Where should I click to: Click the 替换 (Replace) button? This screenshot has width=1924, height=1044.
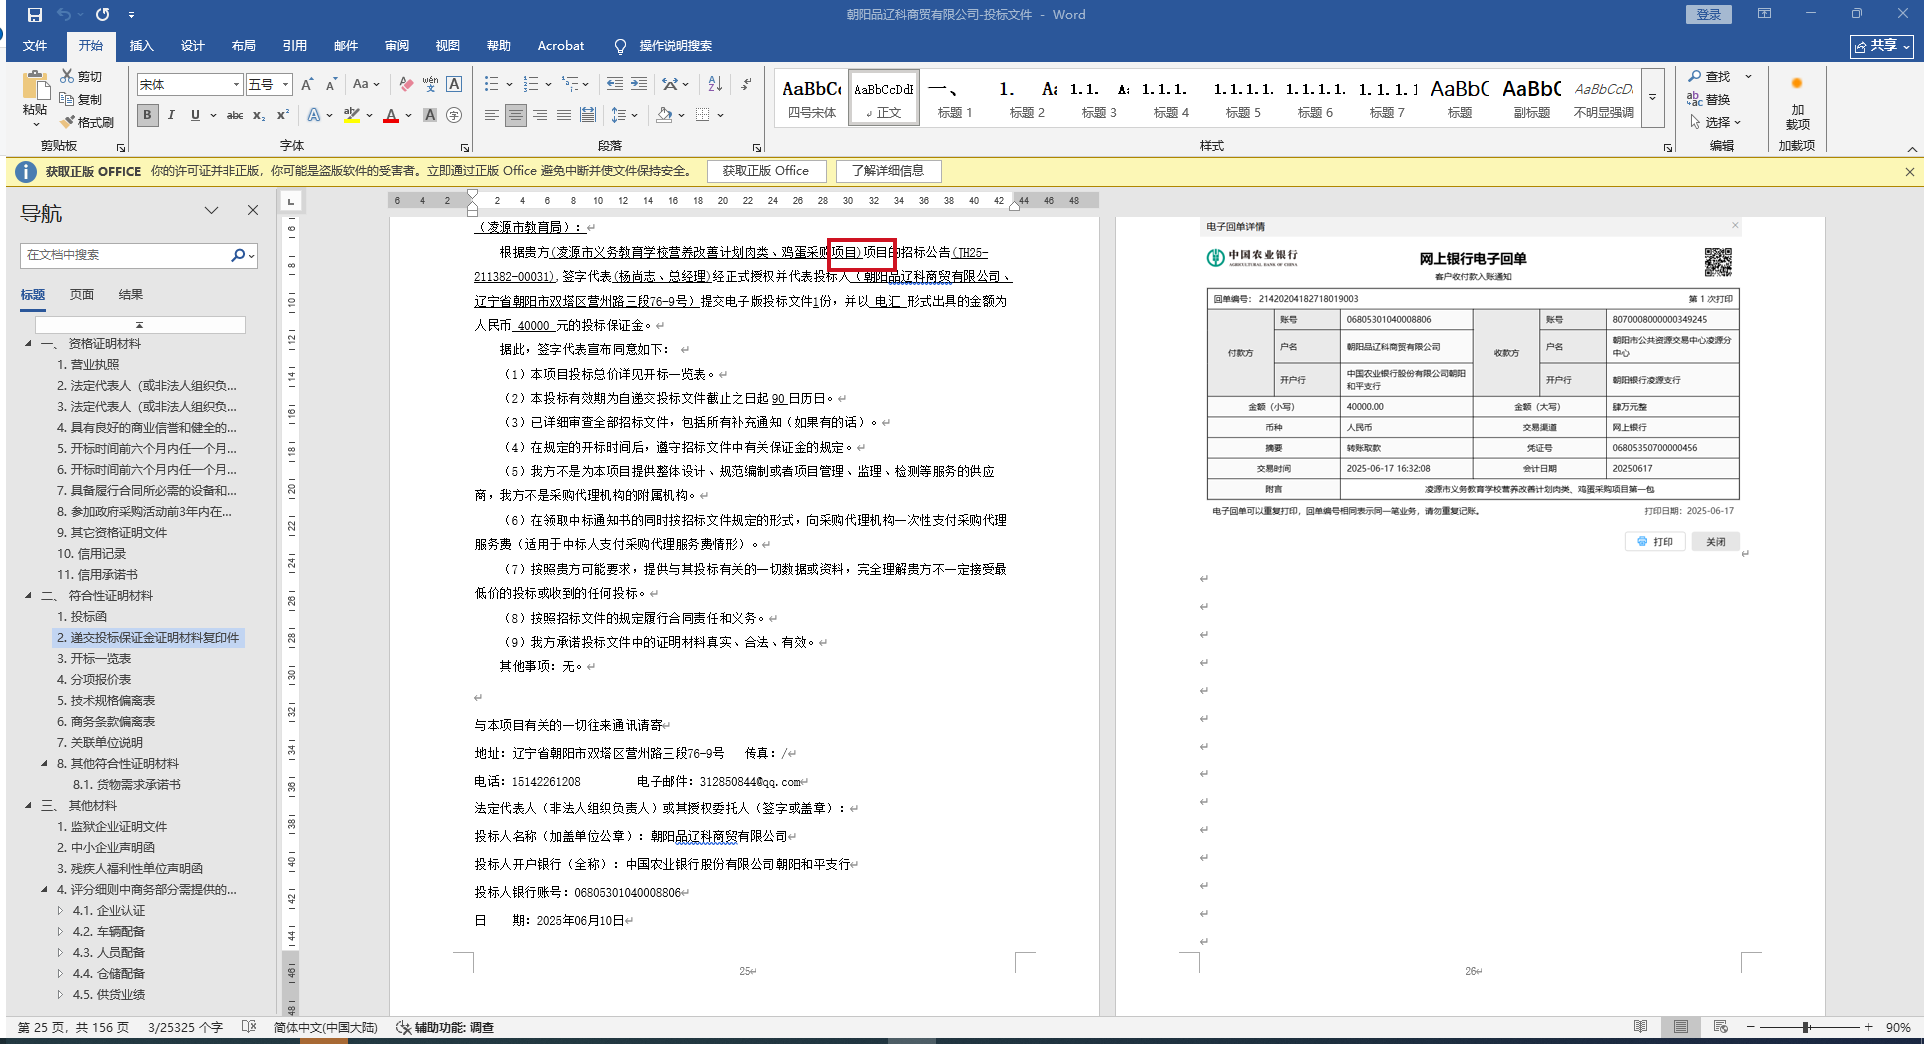click(1710, 100)
